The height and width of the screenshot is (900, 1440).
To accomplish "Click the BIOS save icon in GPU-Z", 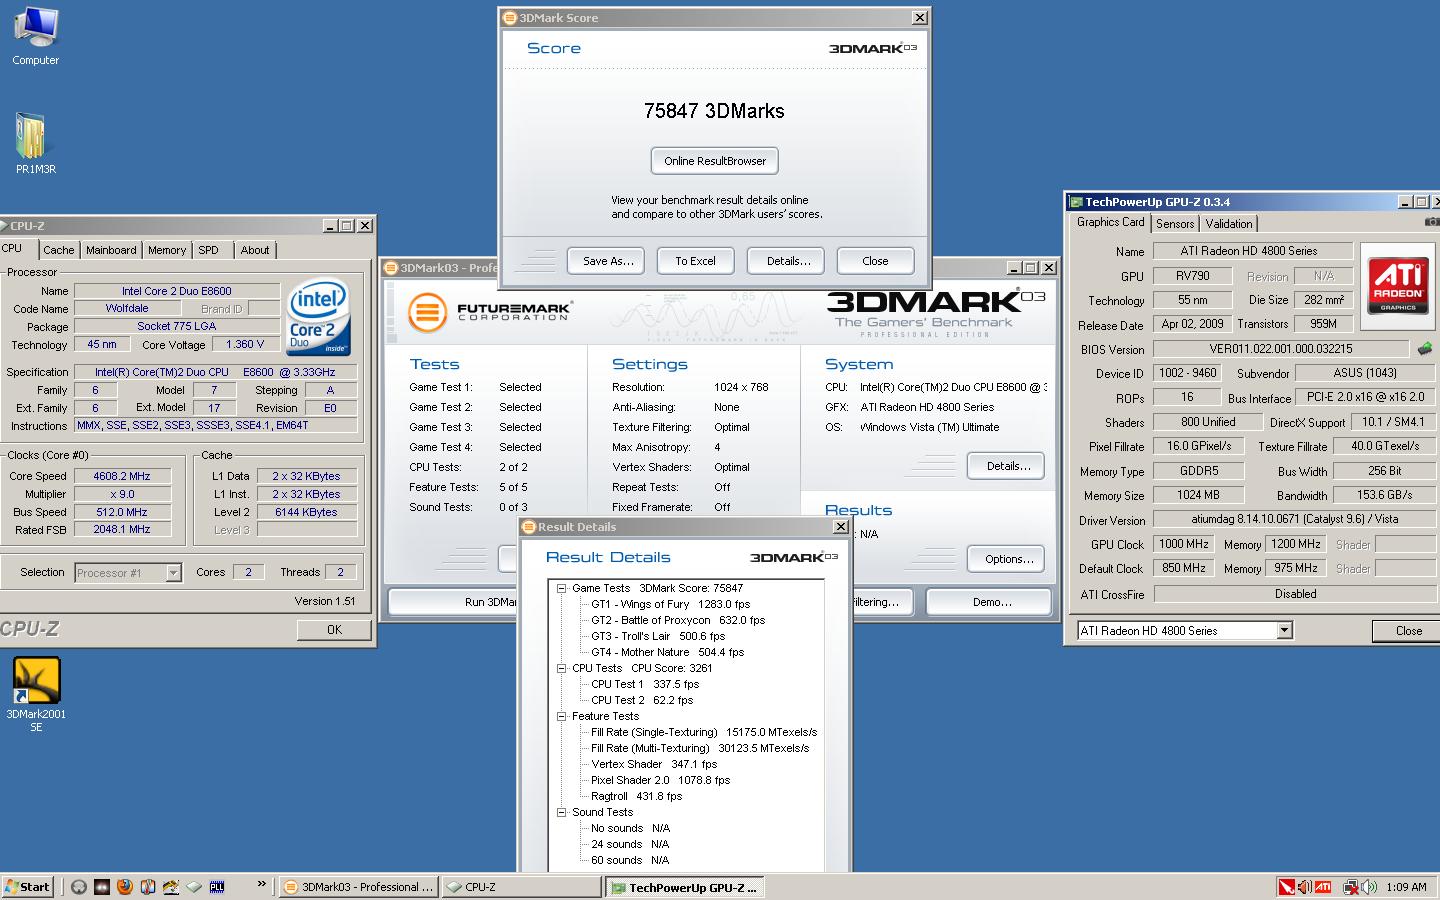I will (x=1424, y=349).
